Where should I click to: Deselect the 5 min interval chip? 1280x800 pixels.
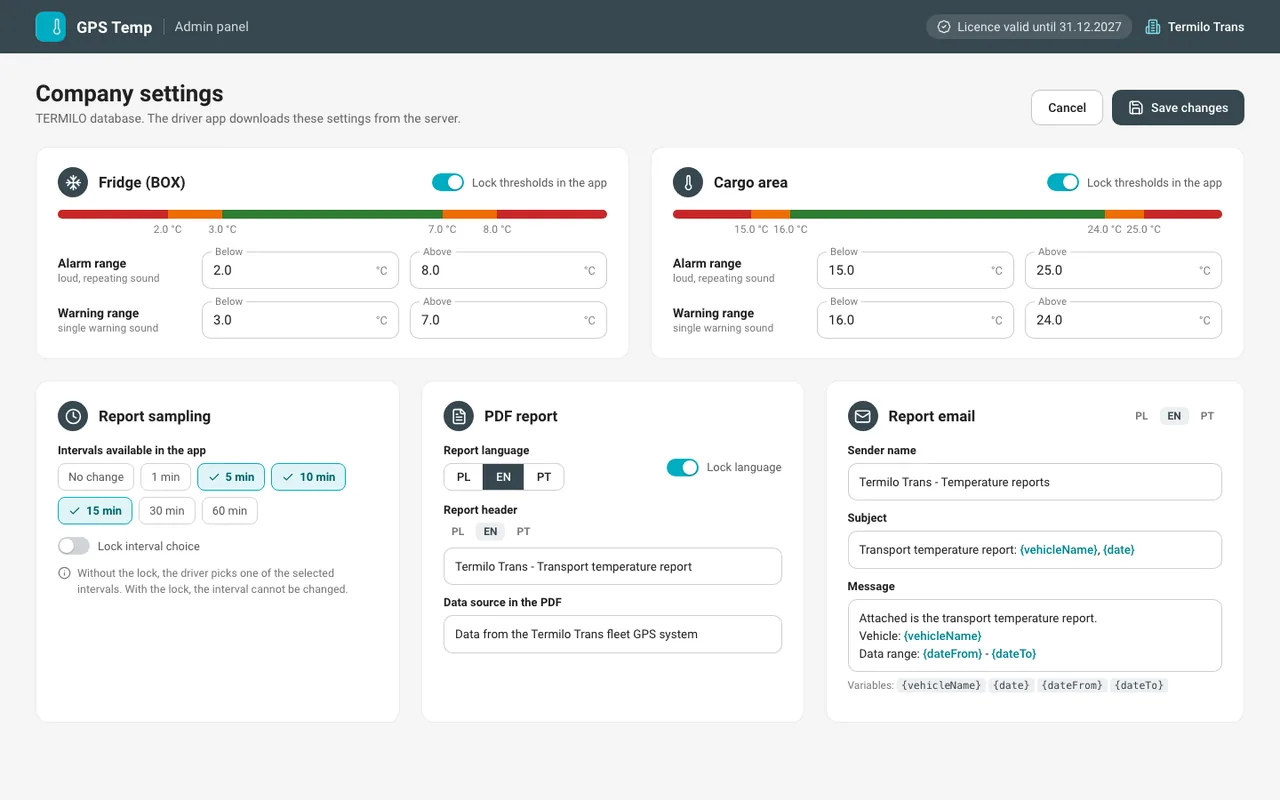pyautogui.click(x=231, y=477)
